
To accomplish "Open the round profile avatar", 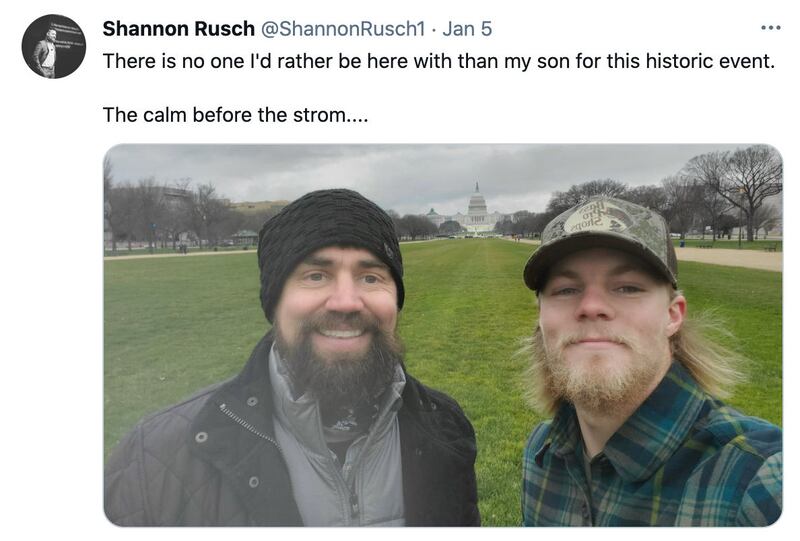I will click(x=54, y=47).
